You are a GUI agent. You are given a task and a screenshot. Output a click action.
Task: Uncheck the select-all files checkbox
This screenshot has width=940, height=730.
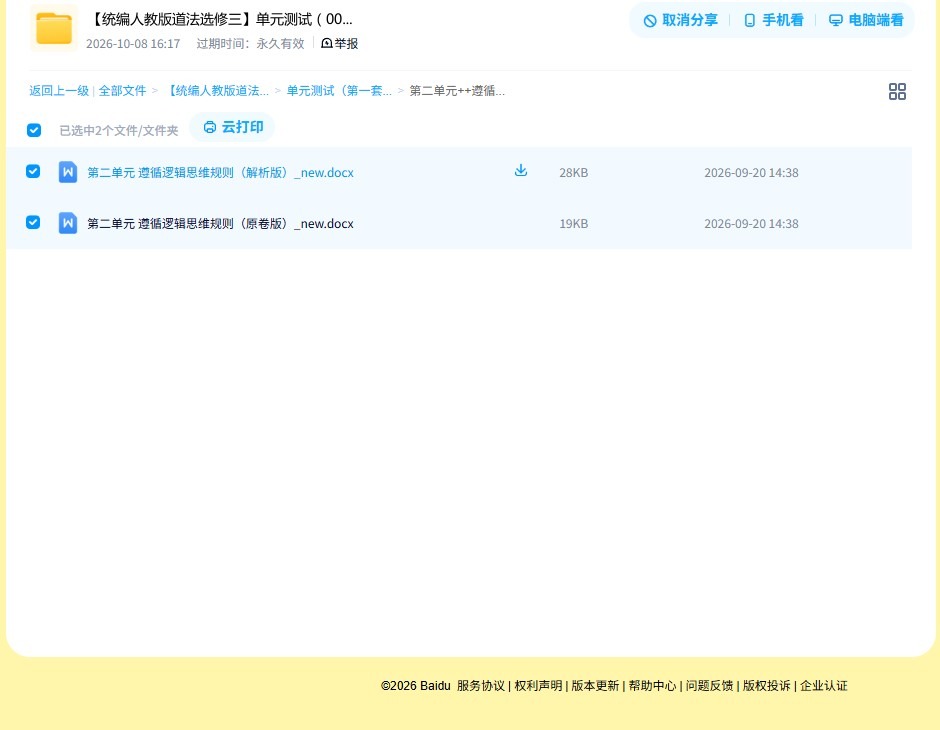pyautogui.click(x=34, y=130)
